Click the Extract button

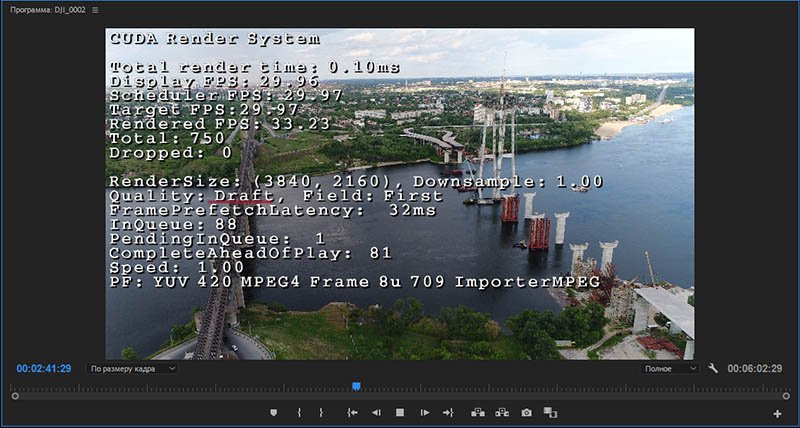tap(502, 412)
